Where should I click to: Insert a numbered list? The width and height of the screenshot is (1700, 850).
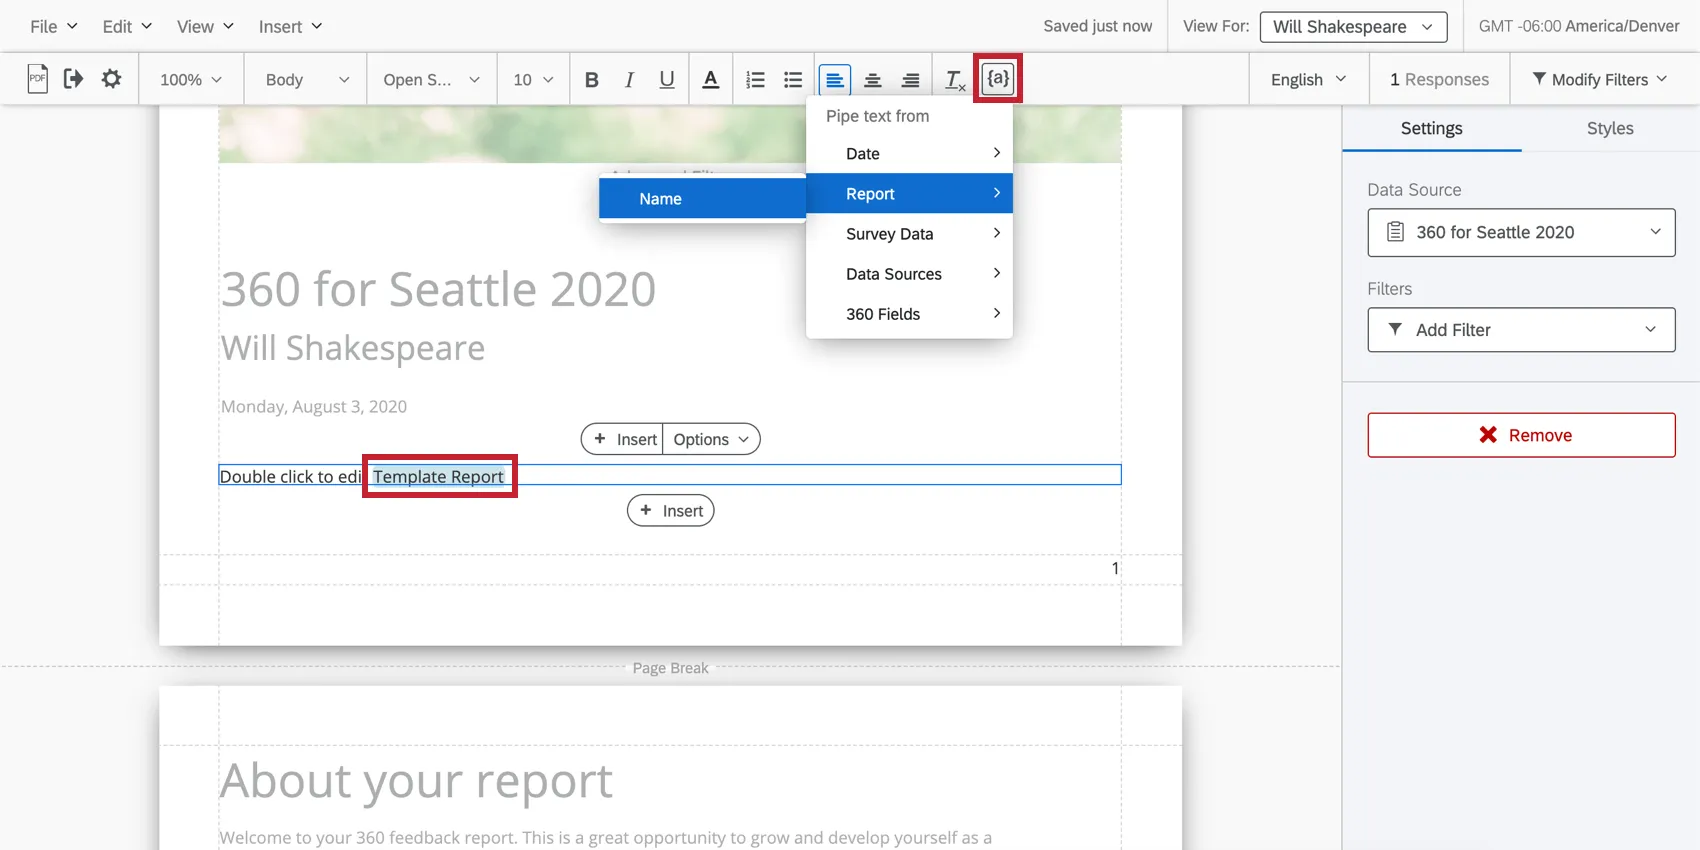[x=755, y=80]
